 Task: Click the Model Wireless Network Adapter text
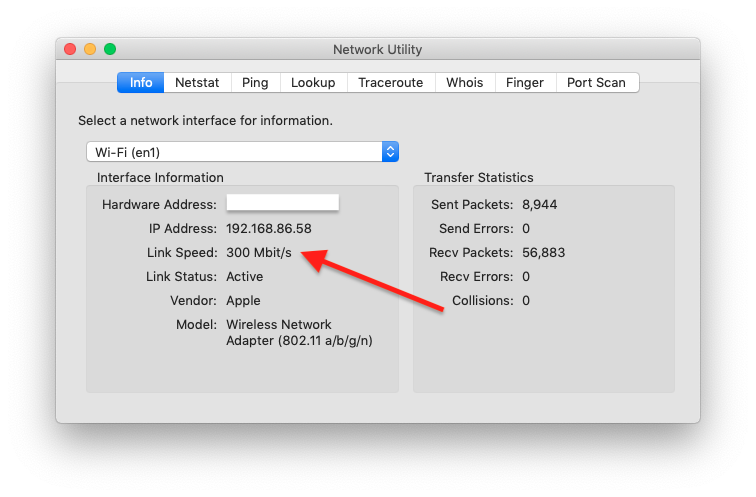(299, 333)
